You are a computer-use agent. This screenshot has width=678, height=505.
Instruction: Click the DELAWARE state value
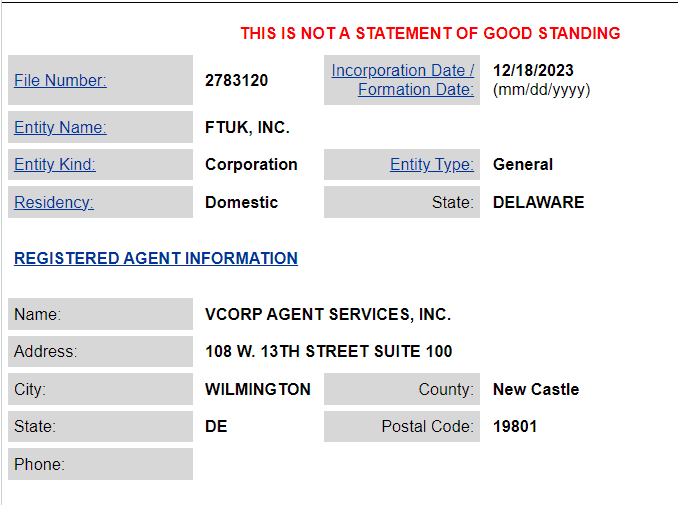click(x=538, y=202)
